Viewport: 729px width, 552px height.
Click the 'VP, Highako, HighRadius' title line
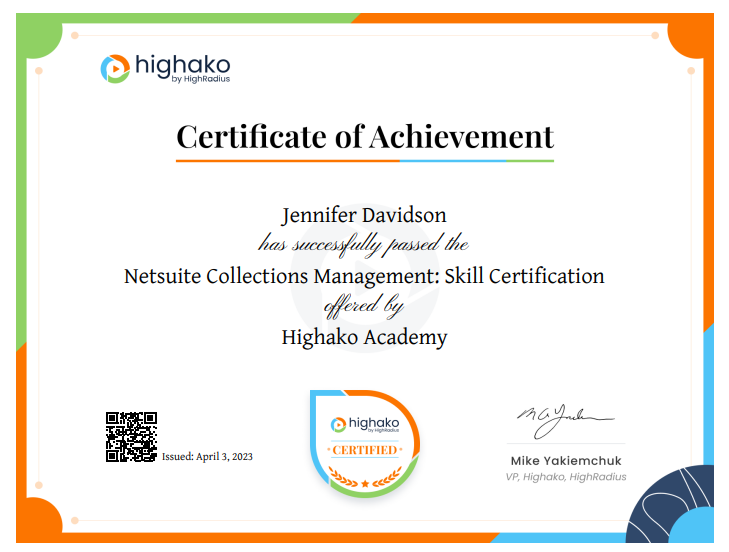click(566, 477)
